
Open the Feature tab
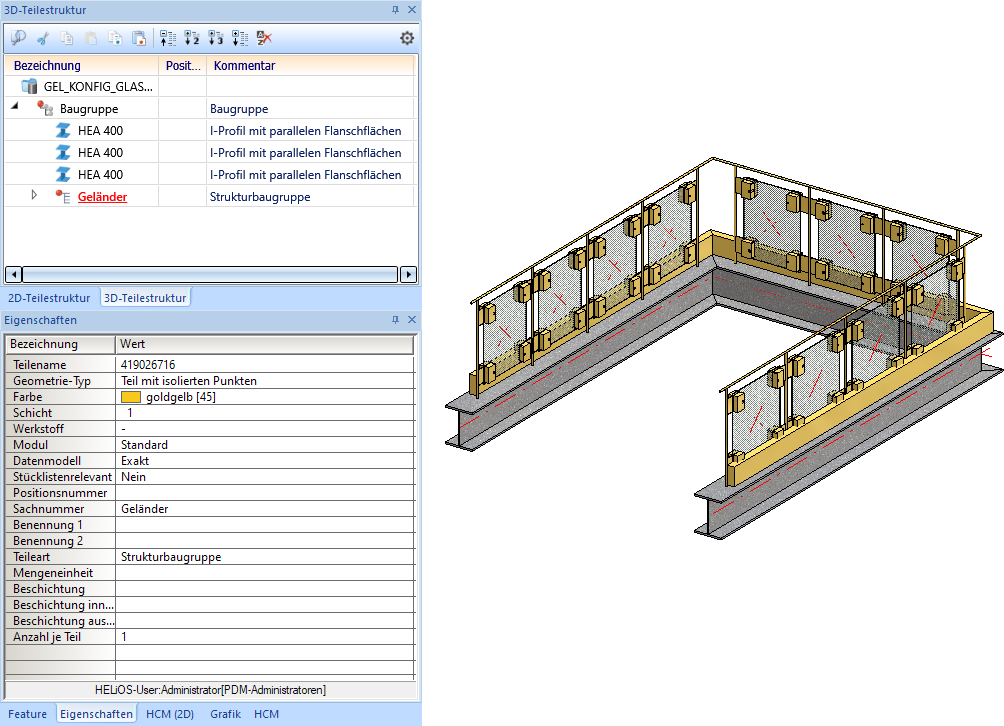(28, 714)
